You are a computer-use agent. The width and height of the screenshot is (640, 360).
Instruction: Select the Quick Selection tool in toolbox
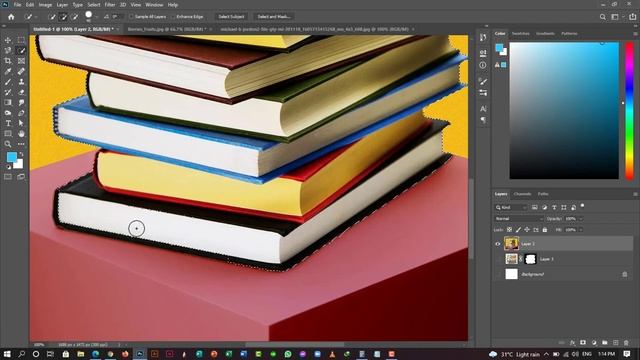(x=21, y=51)
